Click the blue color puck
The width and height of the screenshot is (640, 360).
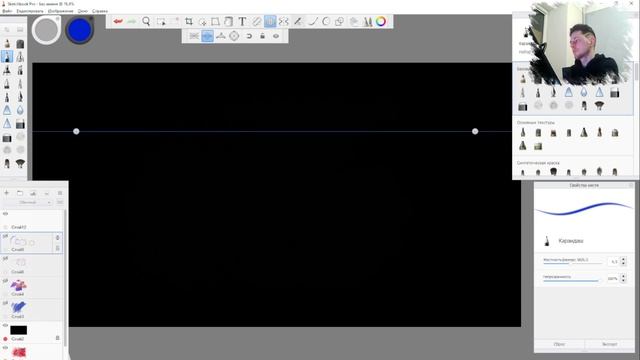pos(80,30)
